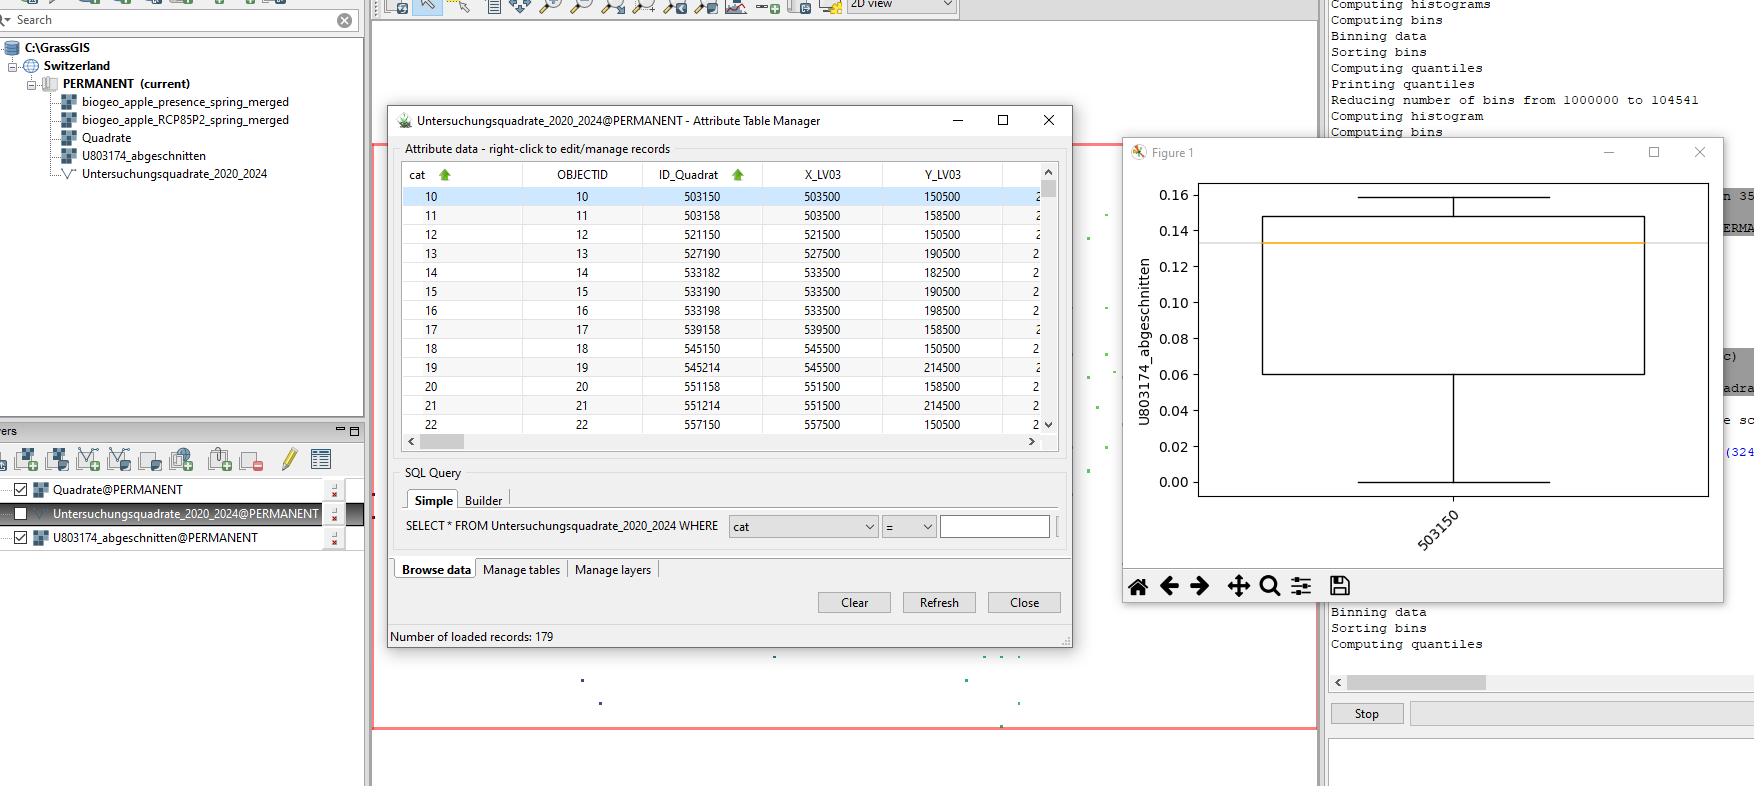
Task: Click sort arrow on ID_Quadrat column
Action: [x=738, y=175]
